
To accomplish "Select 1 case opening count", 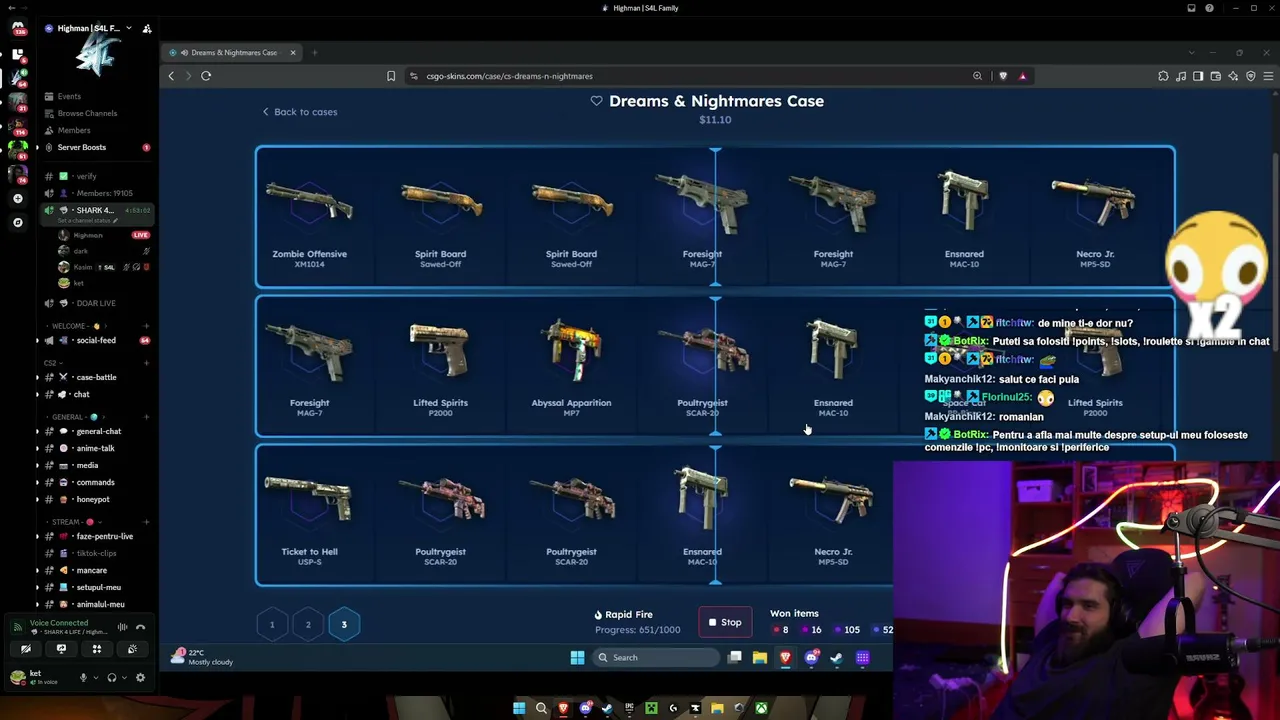I will (x=272, y=624).
